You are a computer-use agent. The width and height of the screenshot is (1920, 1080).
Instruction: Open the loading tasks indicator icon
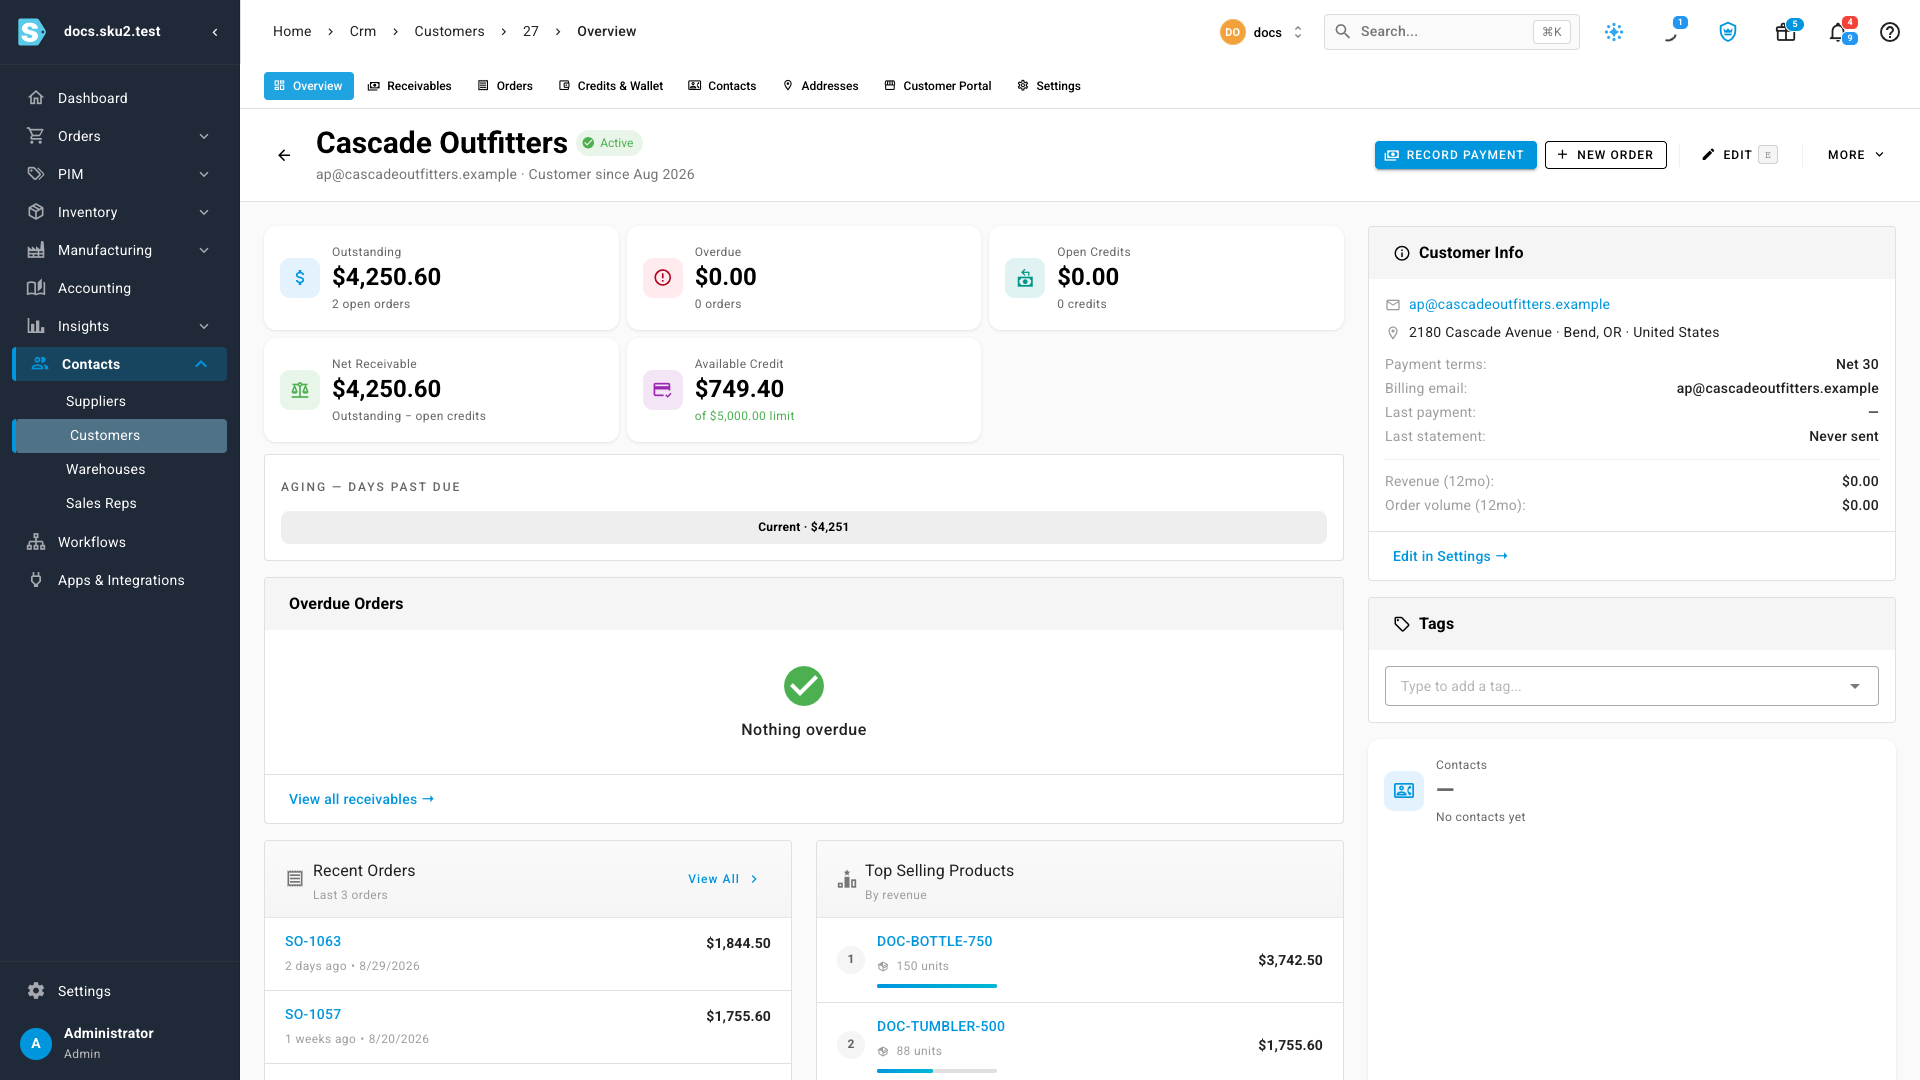click(x=1671, y=32)
